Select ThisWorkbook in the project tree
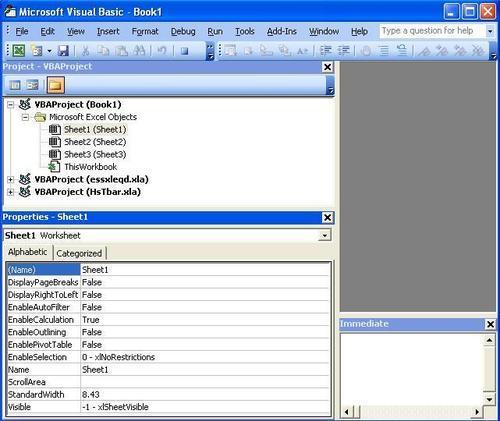500x421 pixels. coord(90,167)
